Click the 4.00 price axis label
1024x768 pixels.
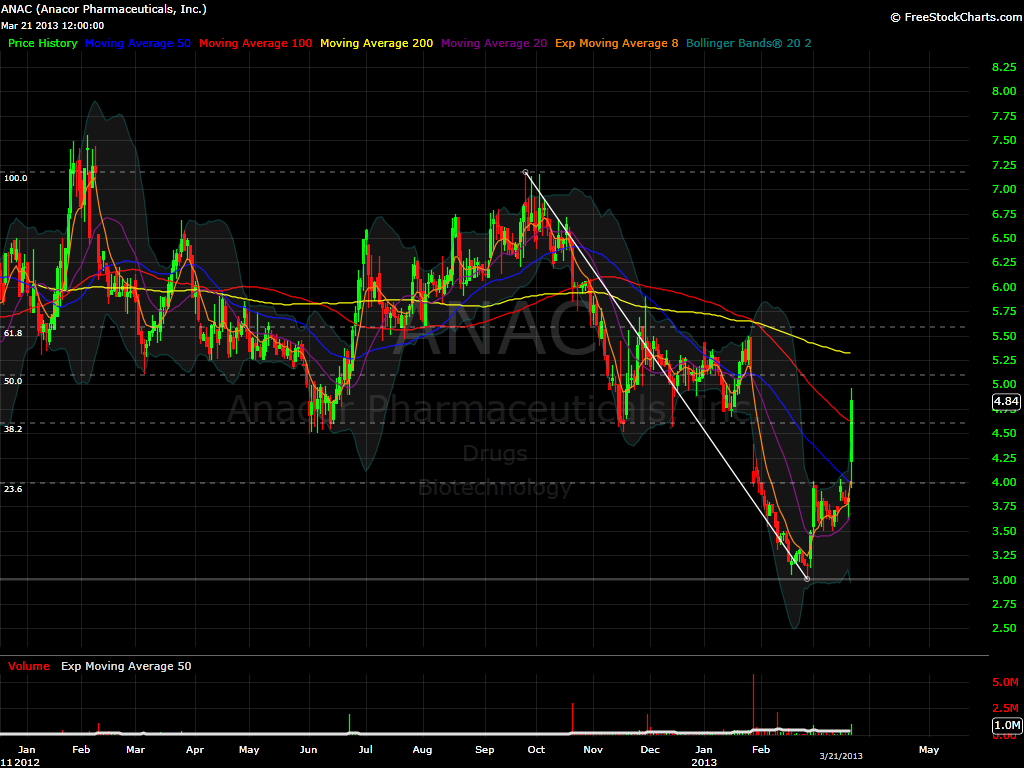pos(1004,483)
